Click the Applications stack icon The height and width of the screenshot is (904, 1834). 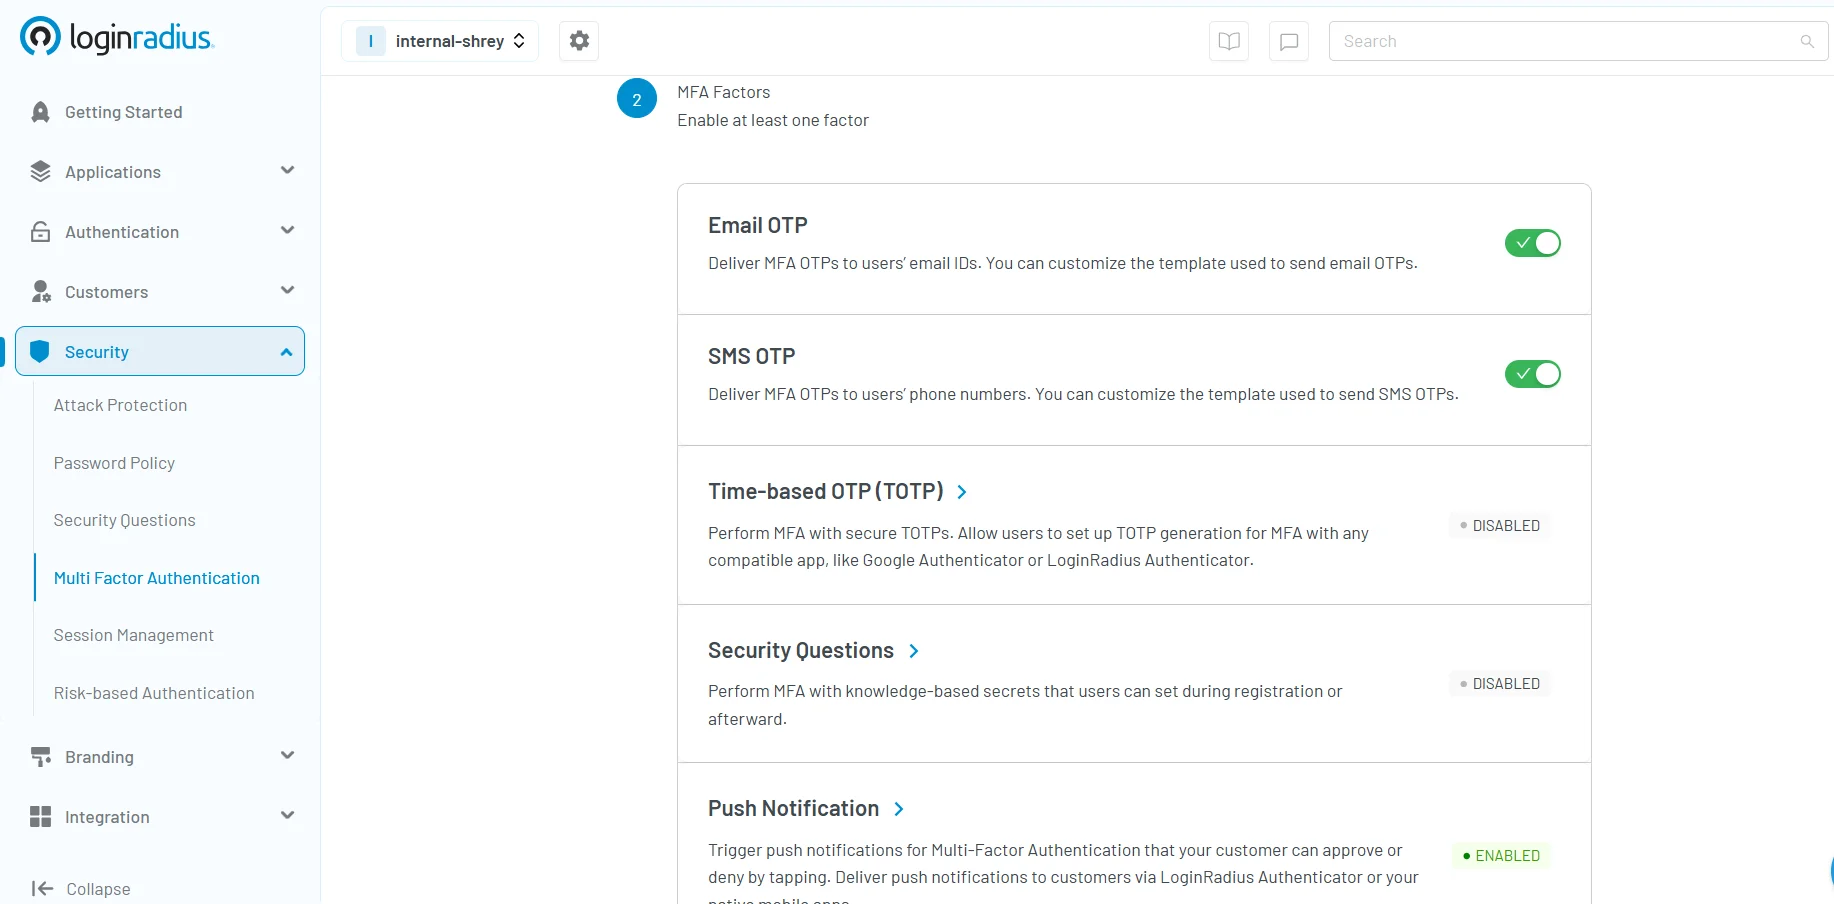click(x=40, y=171)
